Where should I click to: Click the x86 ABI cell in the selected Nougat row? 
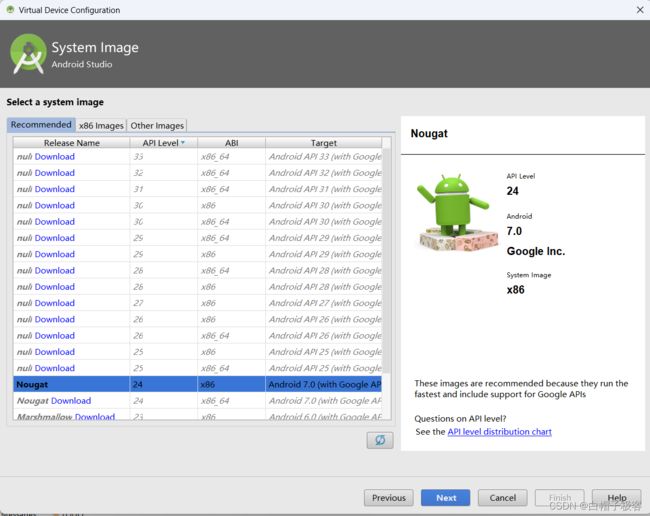click(231, 384)
